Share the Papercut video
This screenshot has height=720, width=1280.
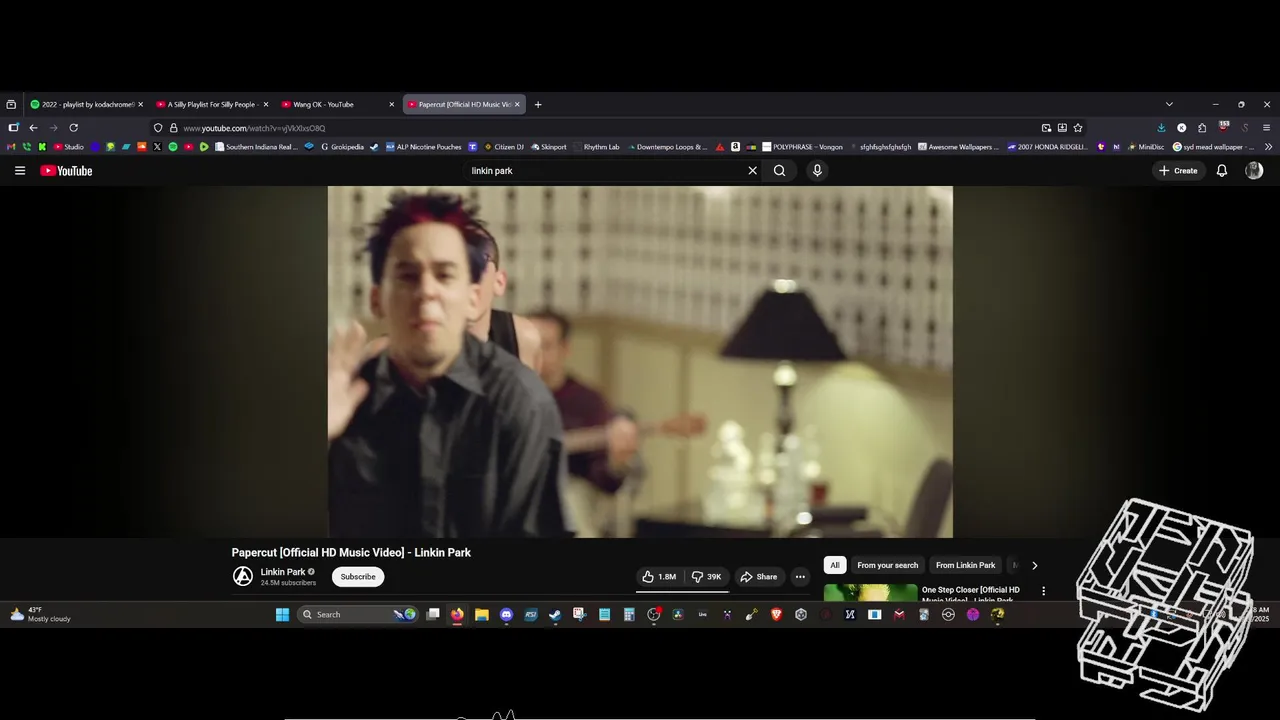pos(758,577)
